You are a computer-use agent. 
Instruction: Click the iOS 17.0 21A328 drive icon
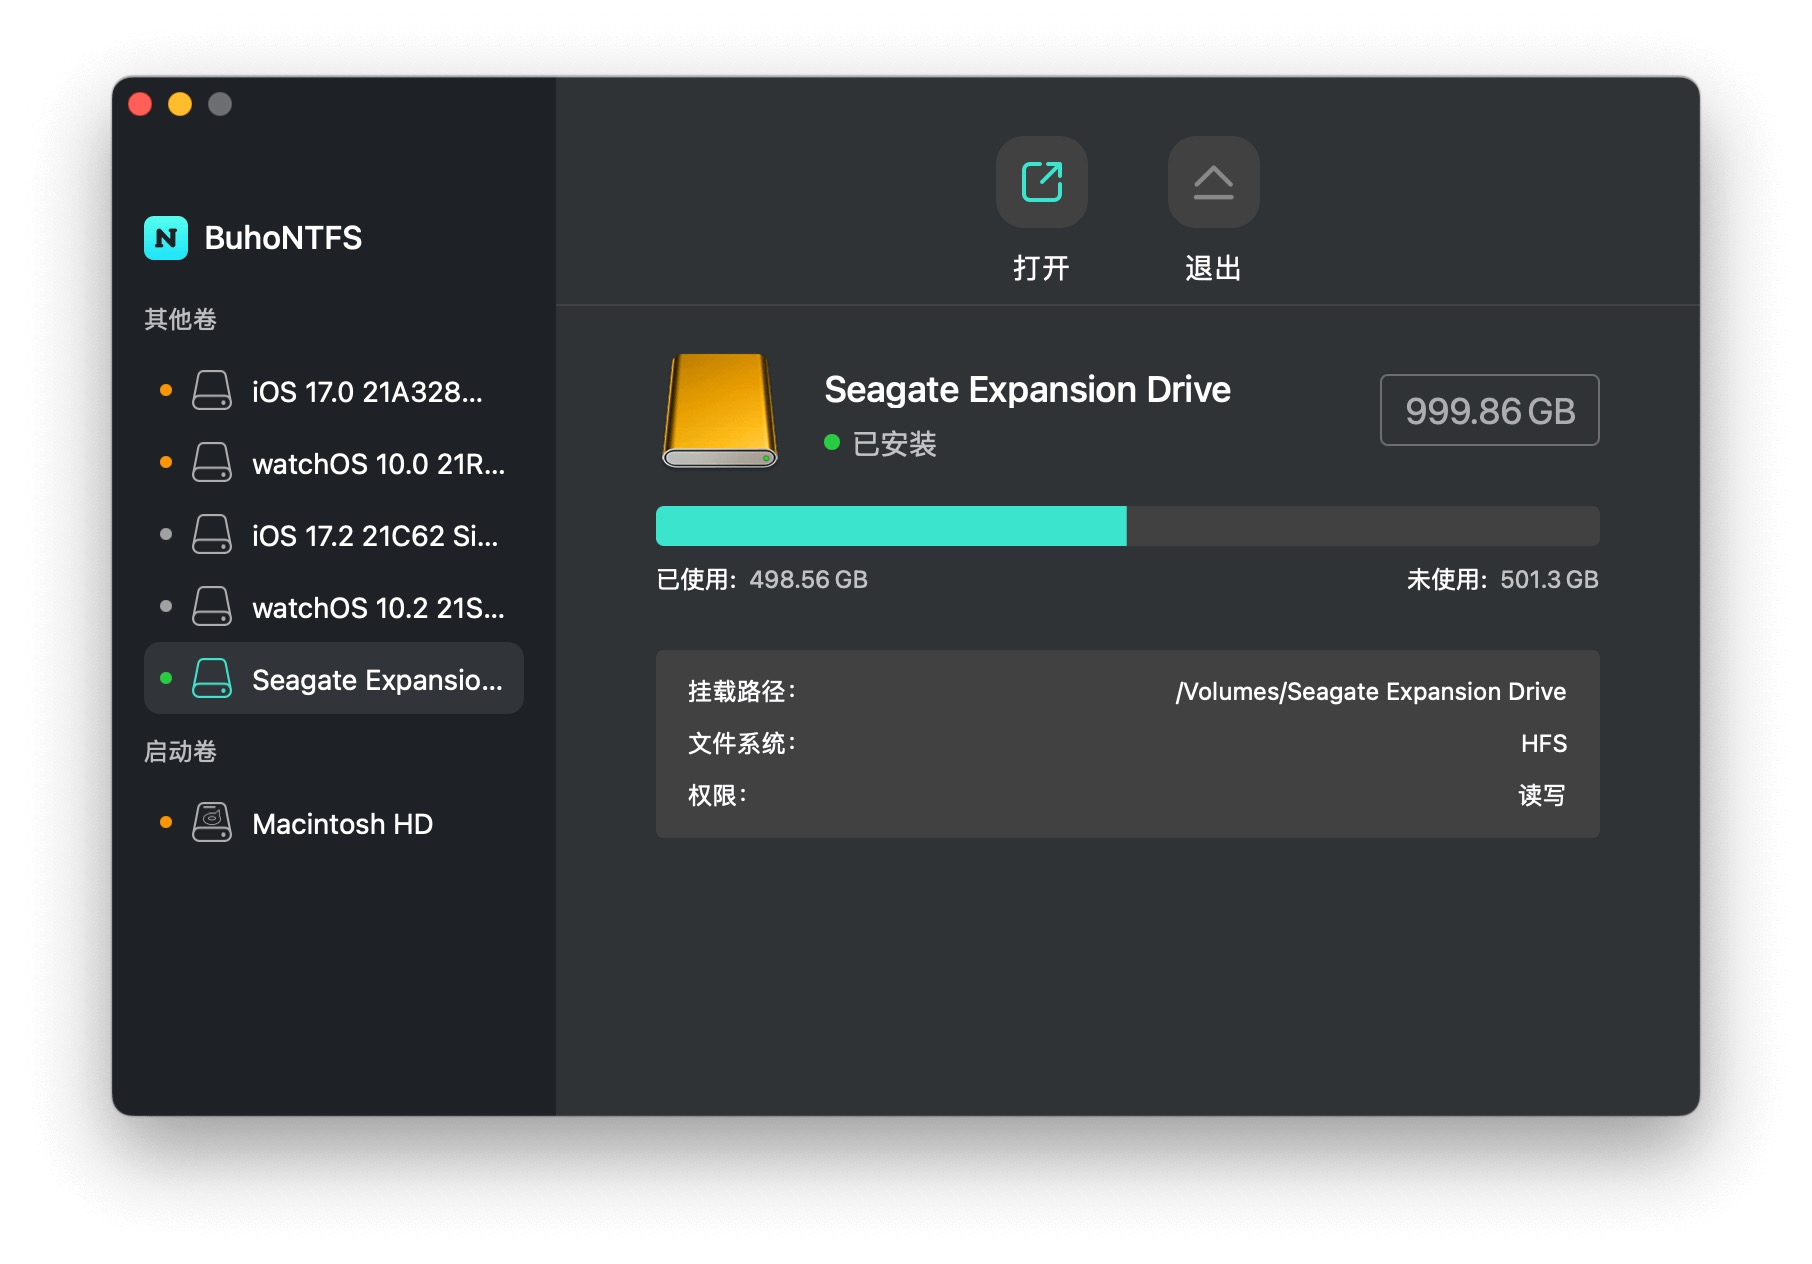tap(212, 391)
